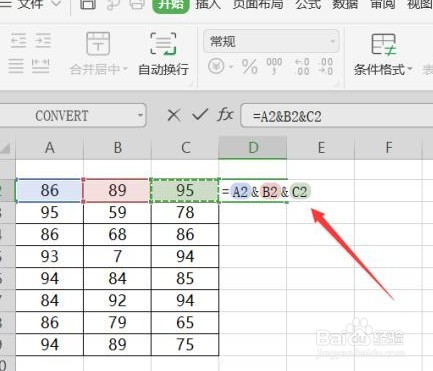Apply percent style format
Image resolution: width=433 pixels, height=371 pixels.
coord(249,66)
